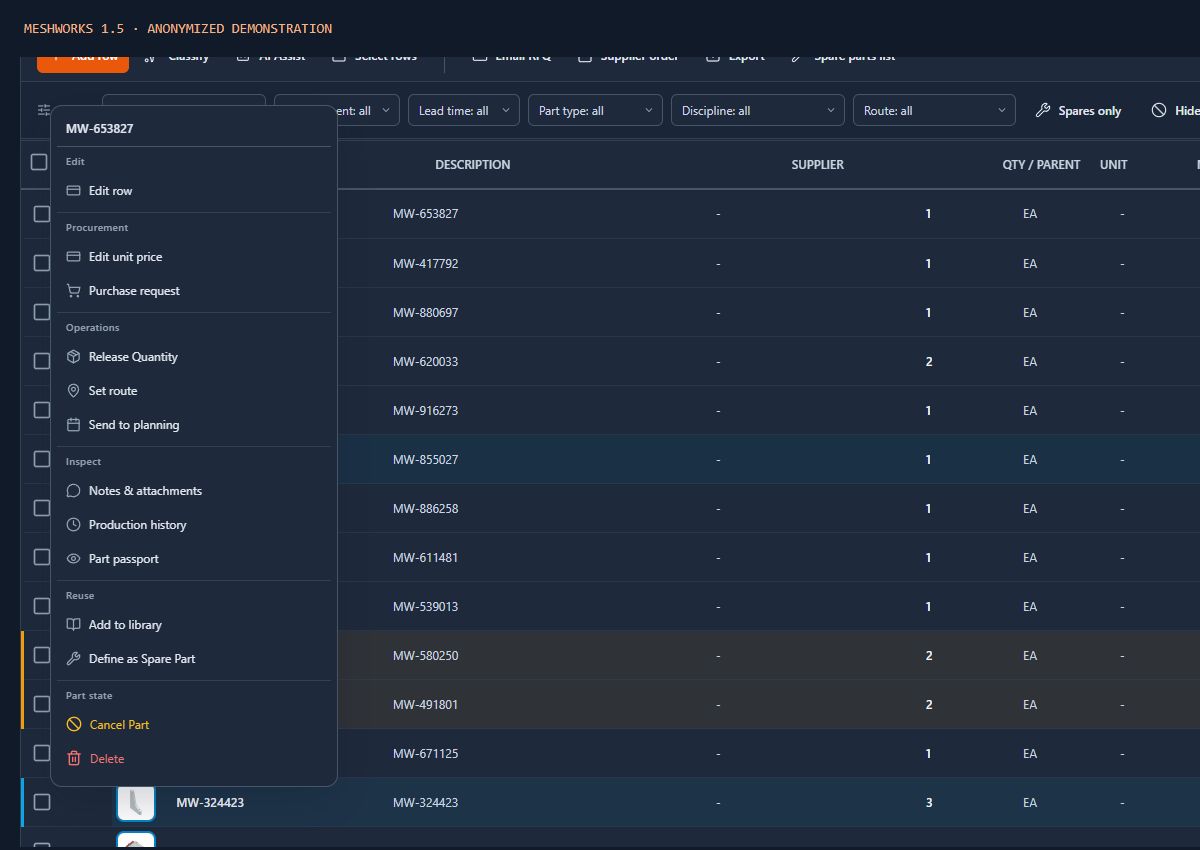
Task: Click the MW-916273 description cell
Action: (426, 411)
